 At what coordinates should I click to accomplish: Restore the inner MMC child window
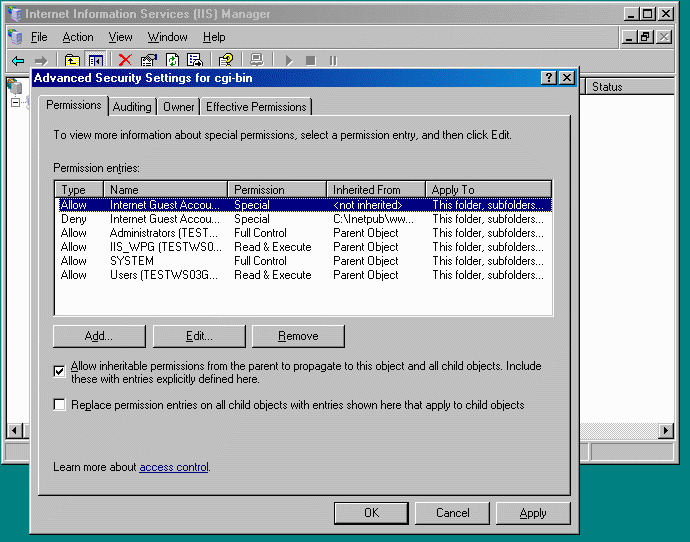coord(646,37)
